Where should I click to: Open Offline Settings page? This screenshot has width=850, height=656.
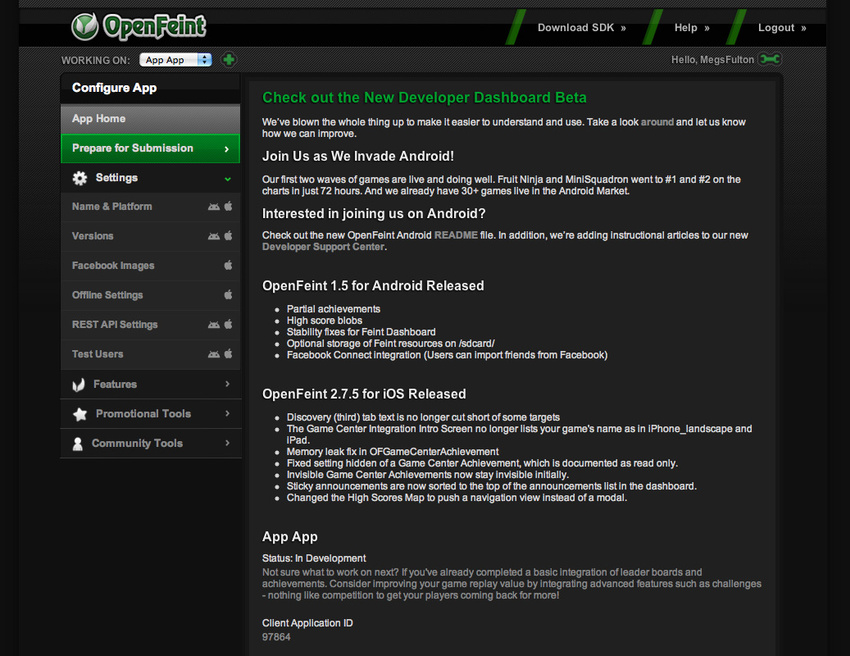click(150, 295)
